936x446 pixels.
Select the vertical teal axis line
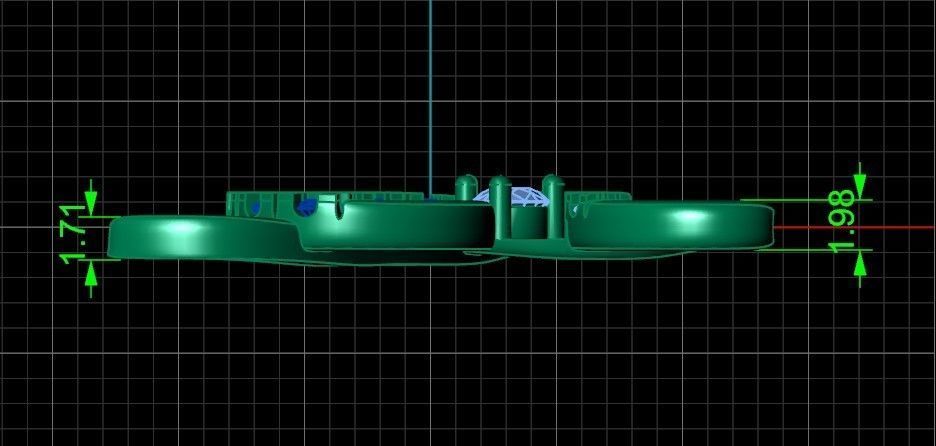tap(430, 99)
